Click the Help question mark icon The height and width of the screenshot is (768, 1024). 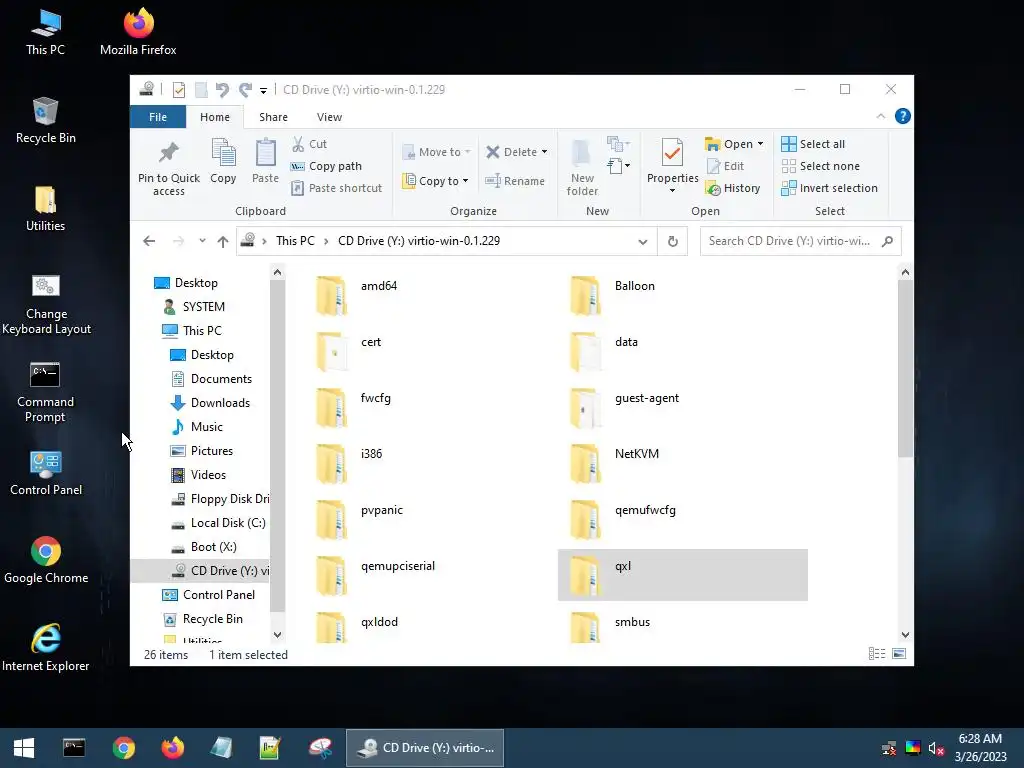point(903,116)
